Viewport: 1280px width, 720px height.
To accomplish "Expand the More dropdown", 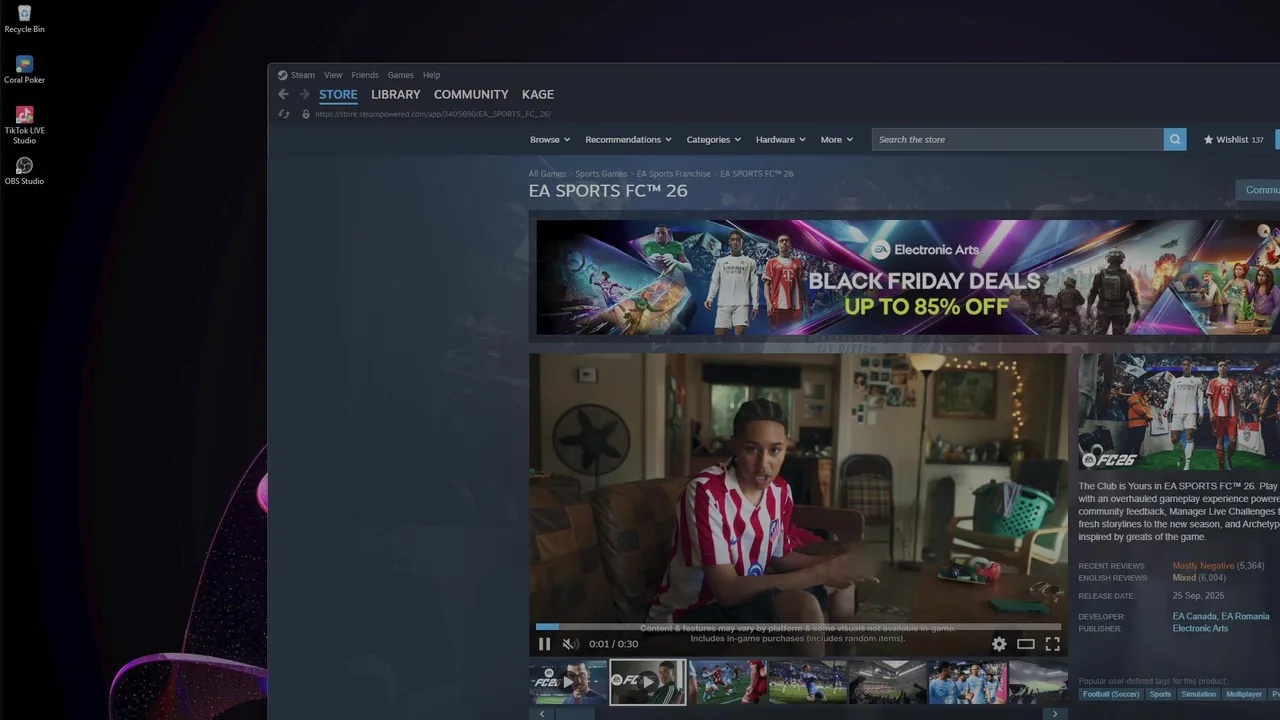I will 836,139.
